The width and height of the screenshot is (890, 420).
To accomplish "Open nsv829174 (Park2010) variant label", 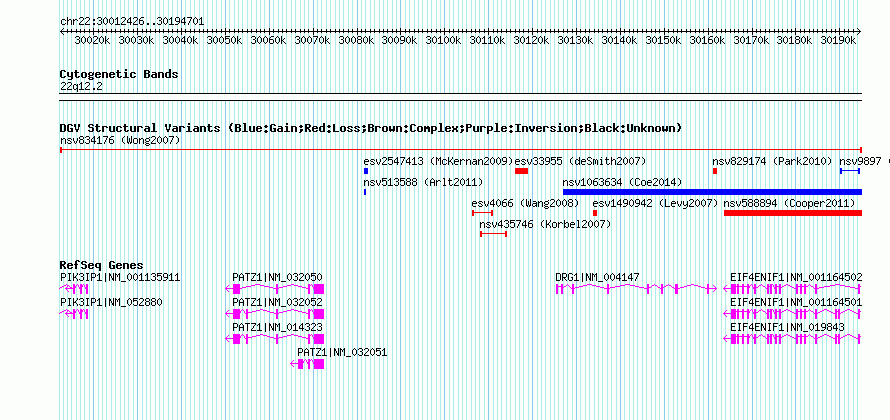I will pyautogui.click(x=772, y=161).
